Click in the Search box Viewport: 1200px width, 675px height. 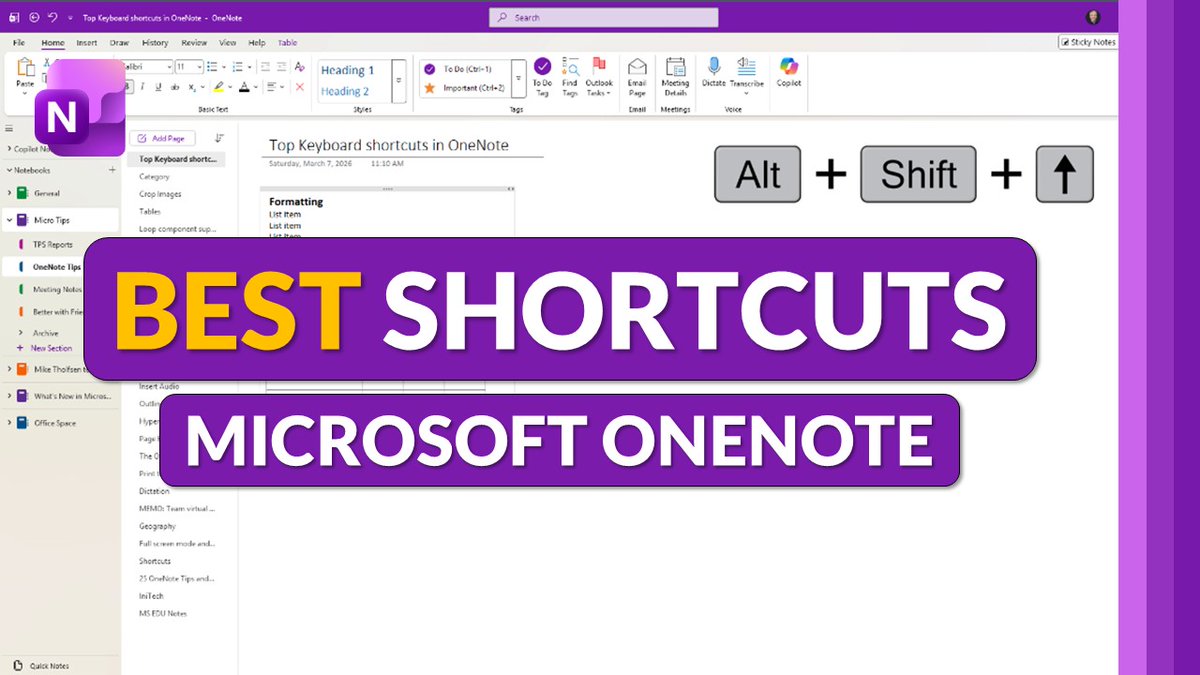click(603, 17)
